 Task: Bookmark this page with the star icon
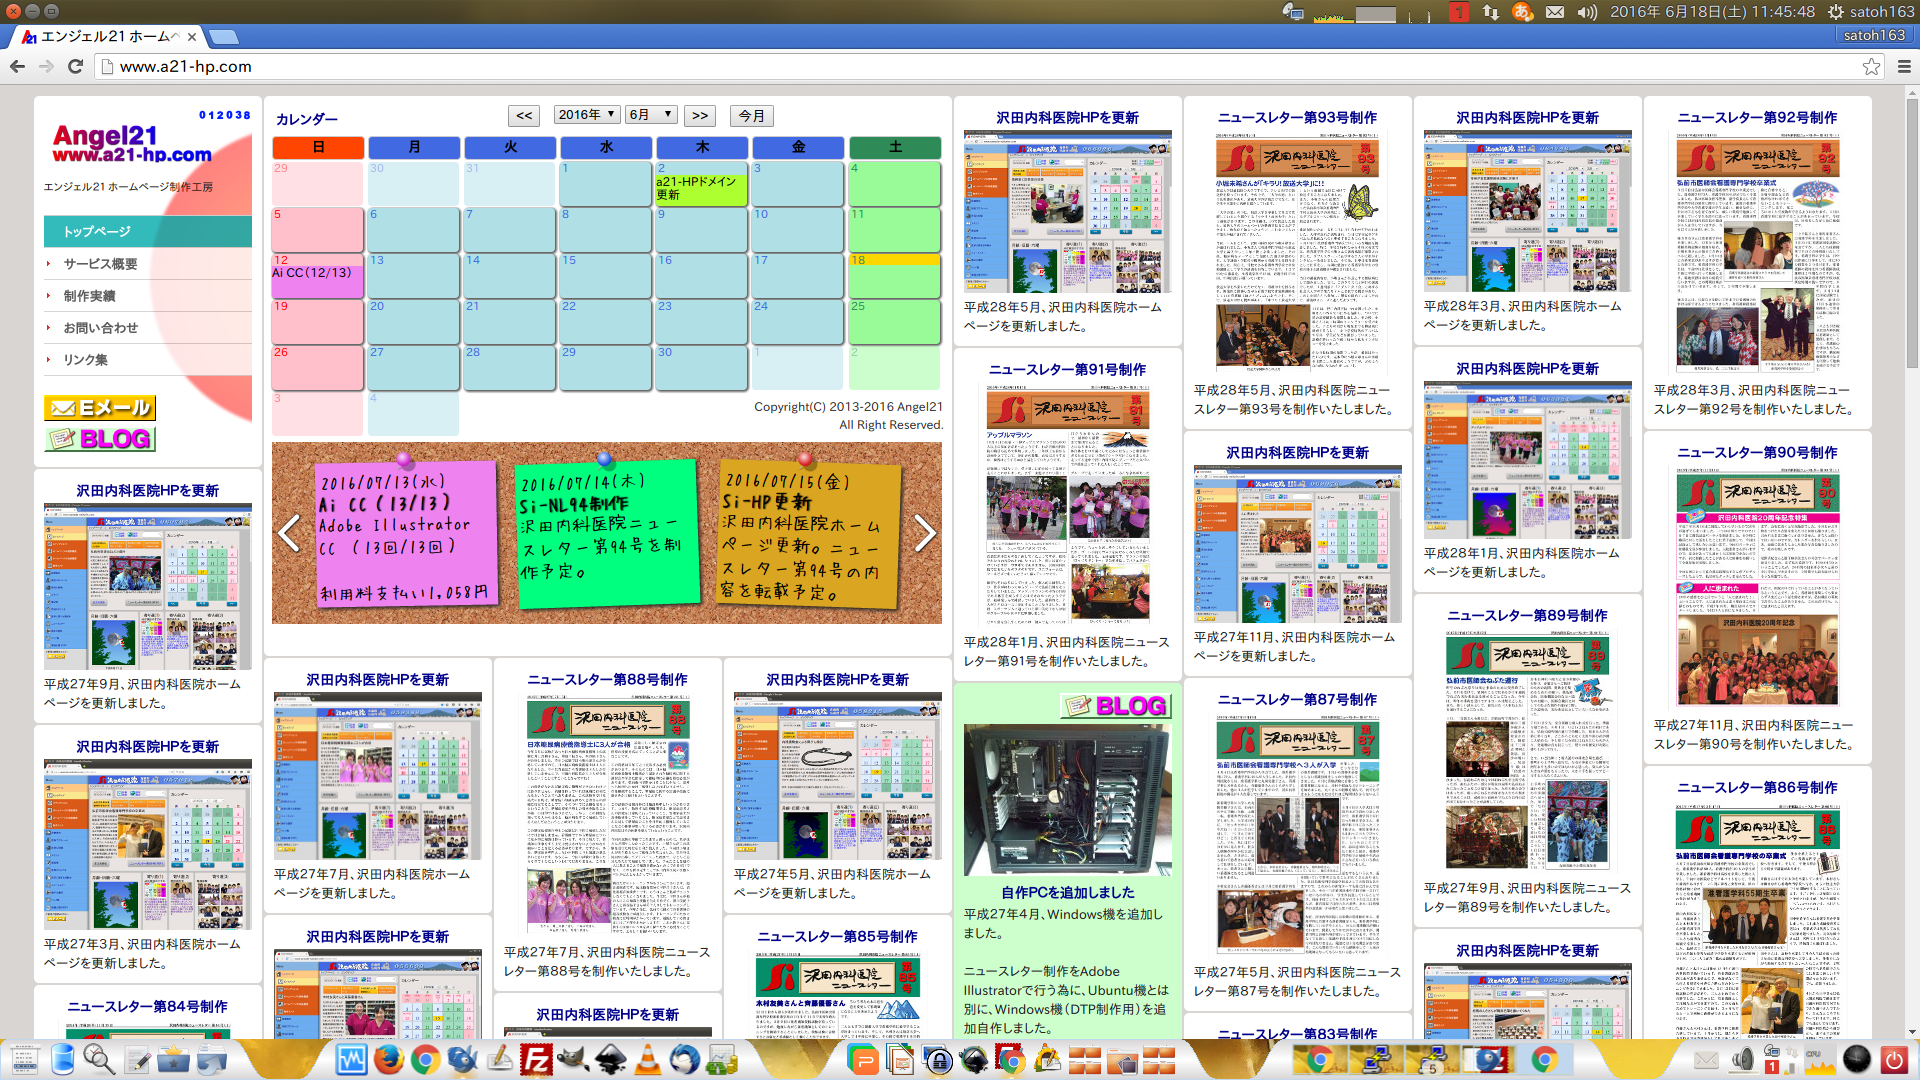point(1871,66)
